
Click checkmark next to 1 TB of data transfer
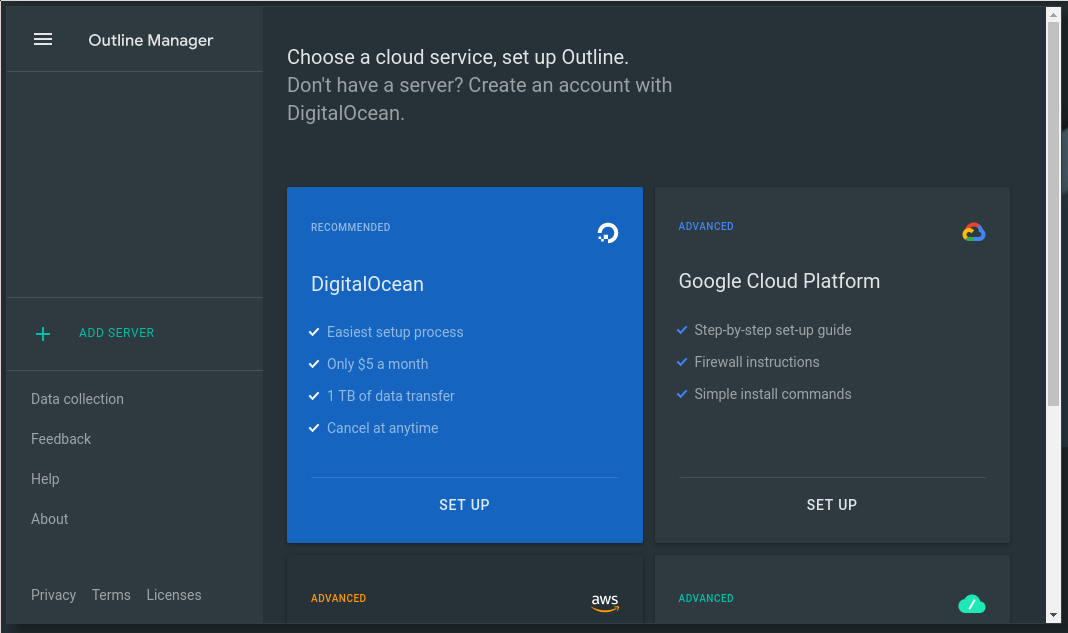tap(314, 396)
